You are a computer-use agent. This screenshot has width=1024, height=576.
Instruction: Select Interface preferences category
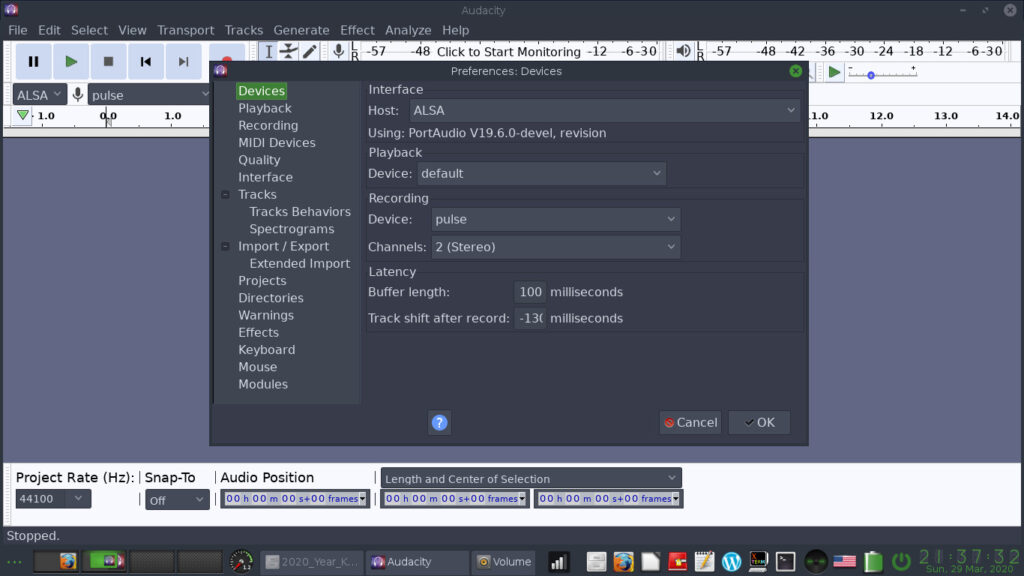(x=265, y=177)
